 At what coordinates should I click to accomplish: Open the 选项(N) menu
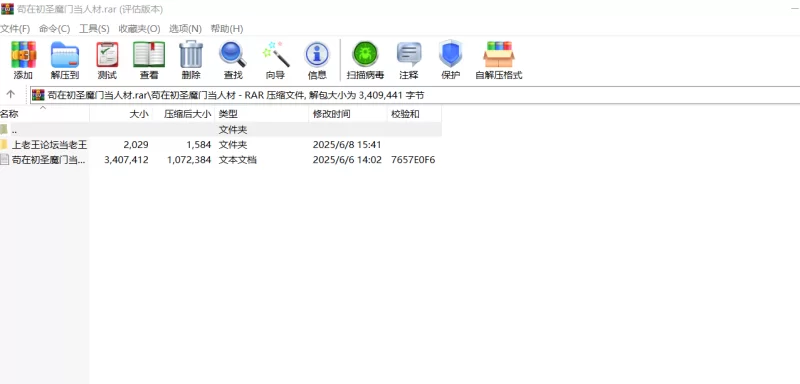pos(185,29)
